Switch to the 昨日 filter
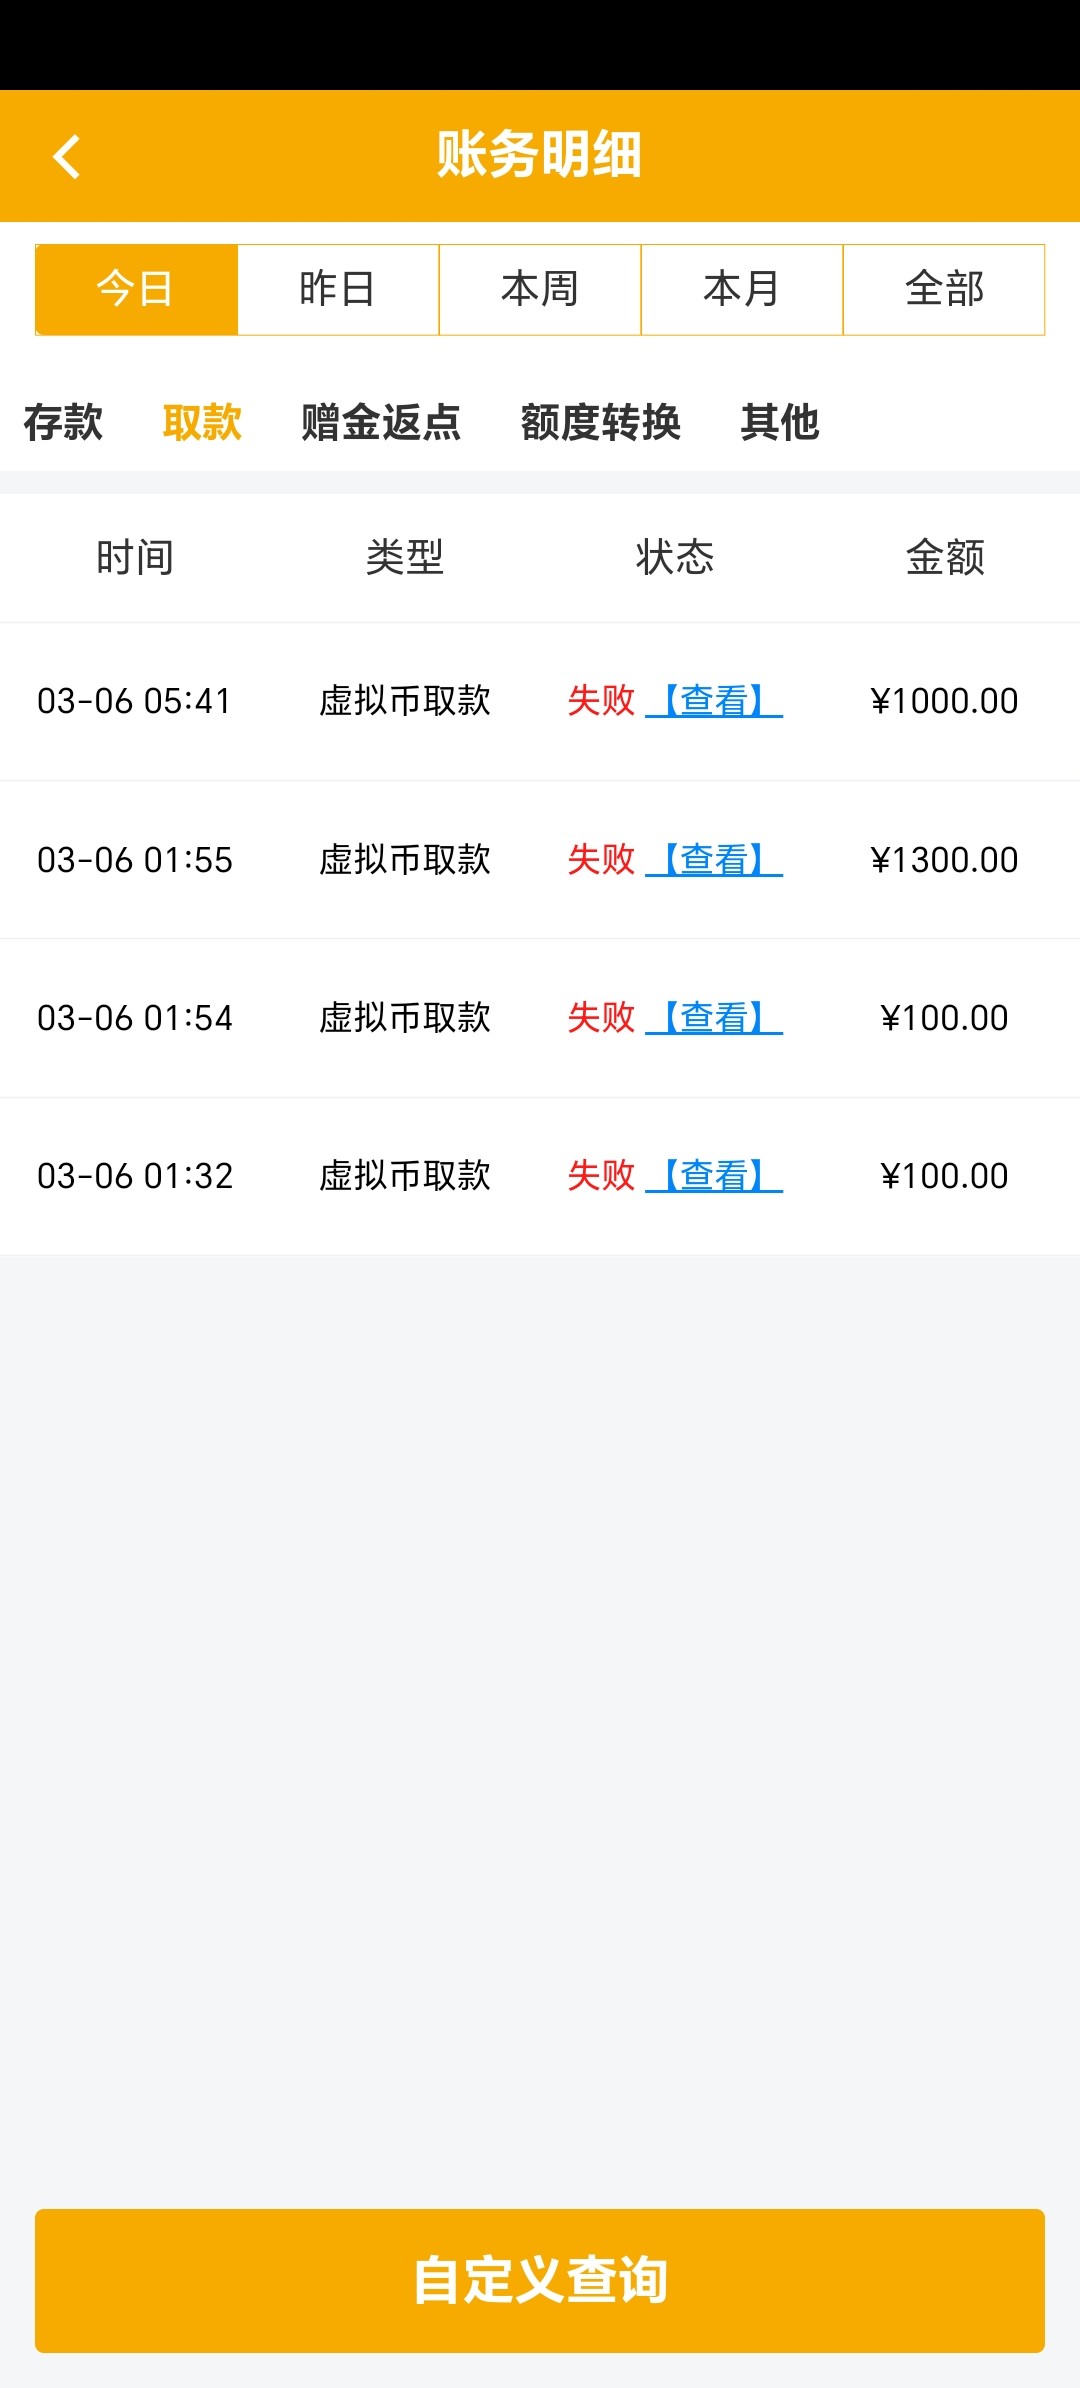The width and height of the screenshot is (1080, 2388). pos(338,289)
